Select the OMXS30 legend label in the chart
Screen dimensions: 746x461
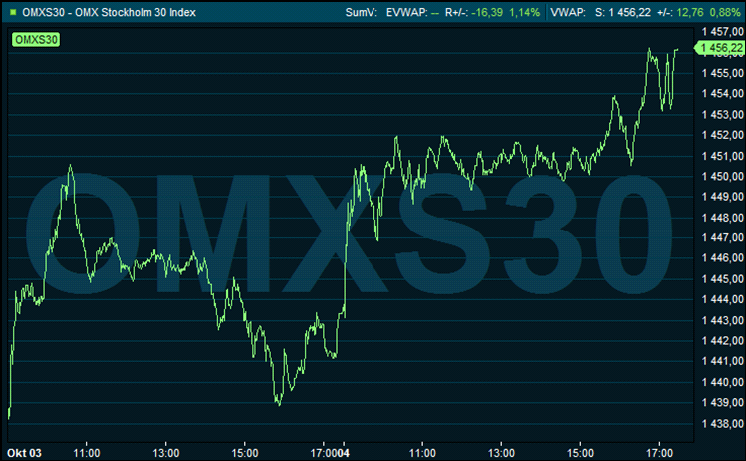pos(37,39)
